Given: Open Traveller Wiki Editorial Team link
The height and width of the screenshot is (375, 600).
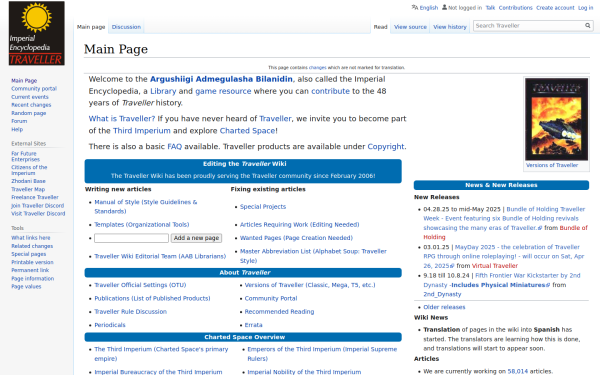Looking at the screenshot, I should click(160, 256).
